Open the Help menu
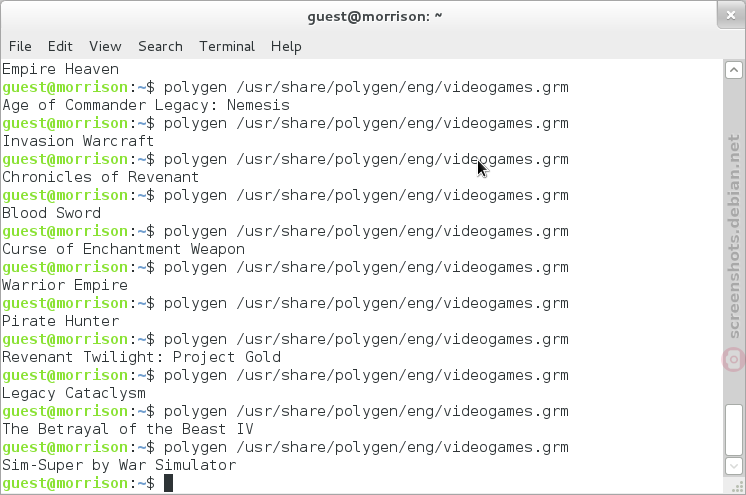The height and width of the screenshot is (495, 746). (286, 47)
